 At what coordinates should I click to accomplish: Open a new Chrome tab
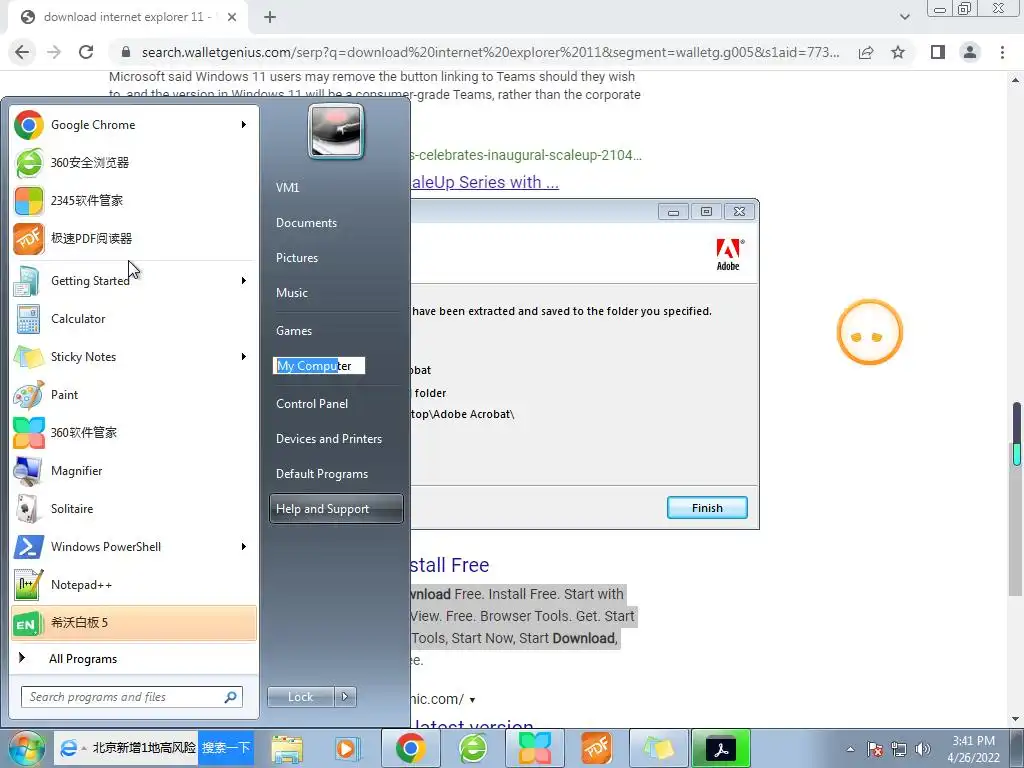pyautogui.click(x=270, y=18)
